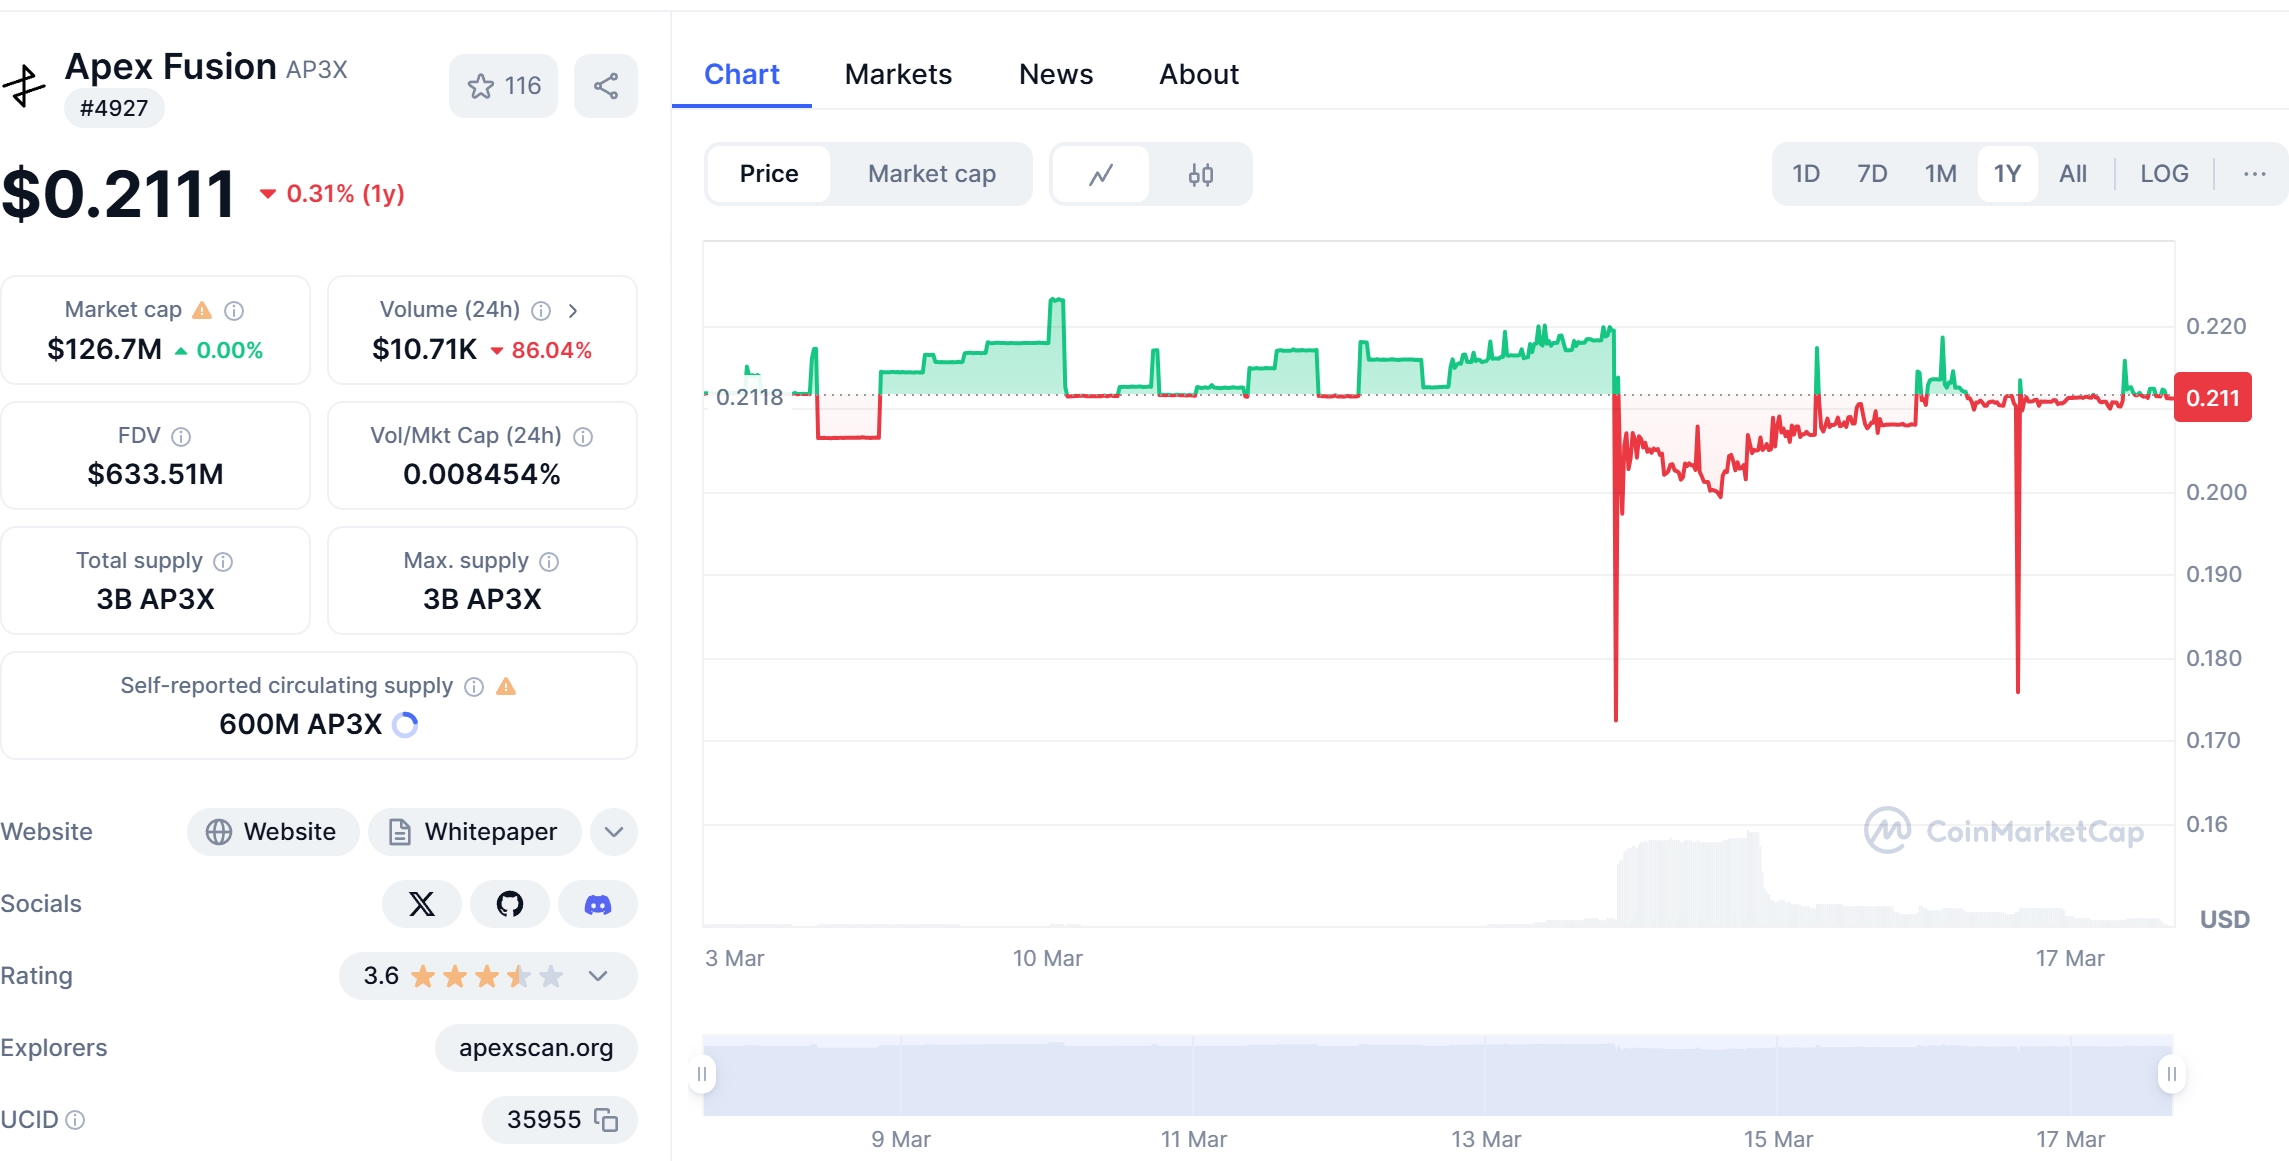Set chart range to 1Y

2007,174
